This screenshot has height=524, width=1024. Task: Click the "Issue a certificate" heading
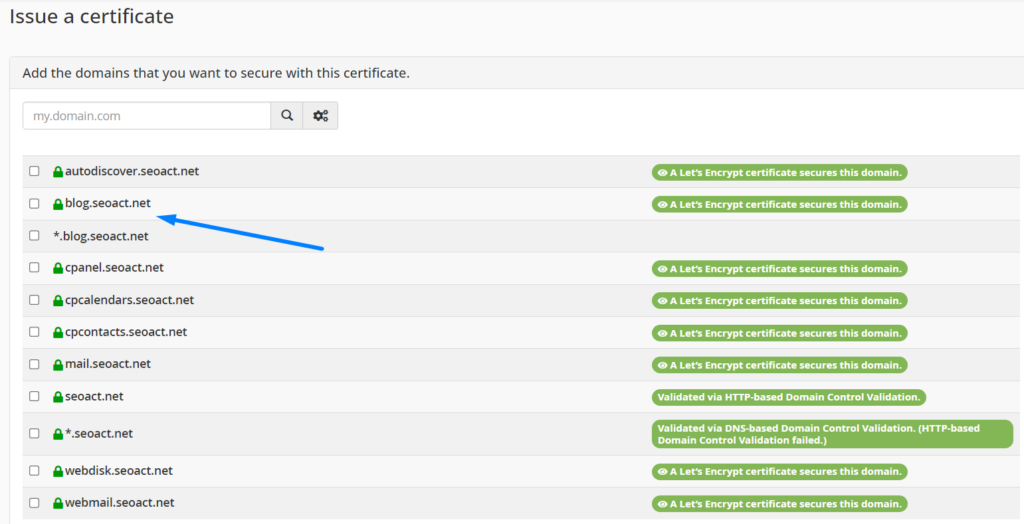click(91, 16)
